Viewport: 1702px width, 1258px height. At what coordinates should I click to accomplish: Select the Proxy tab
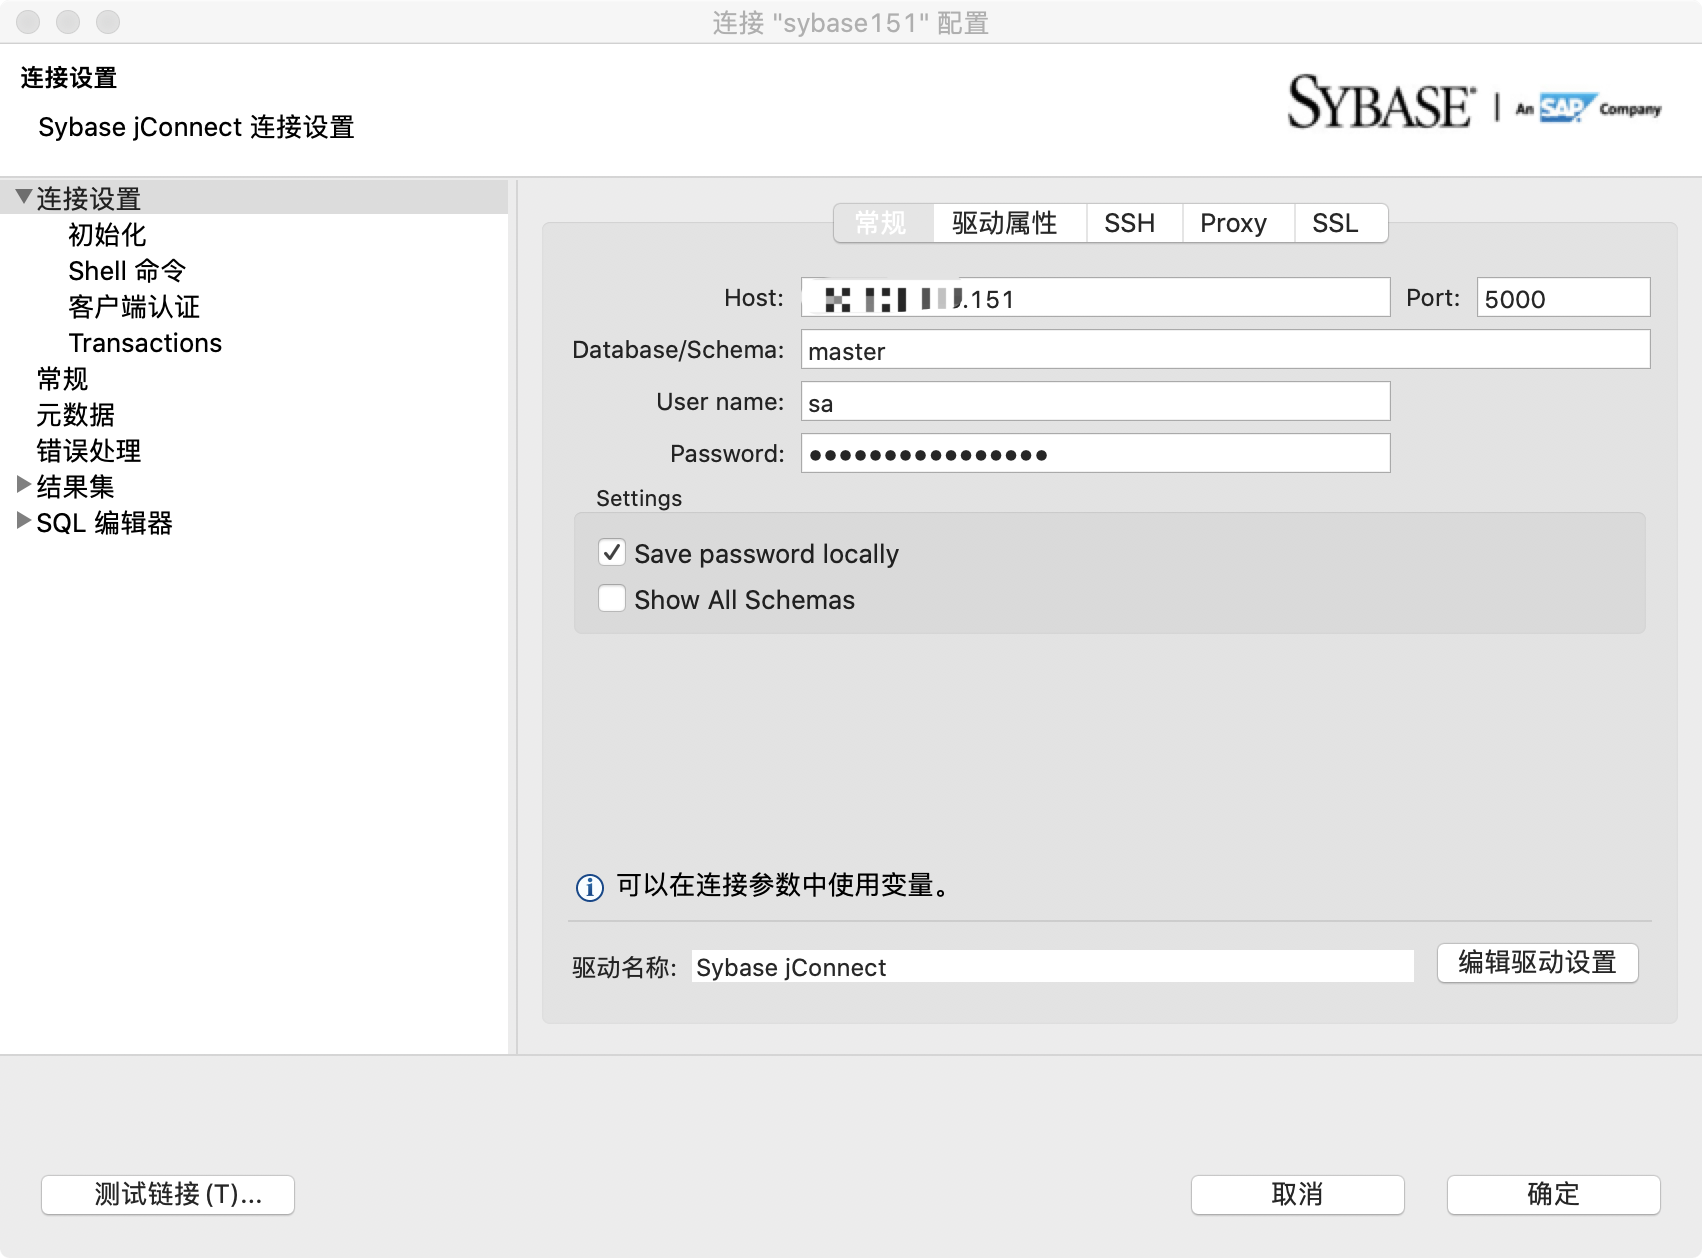[1236, 223]
